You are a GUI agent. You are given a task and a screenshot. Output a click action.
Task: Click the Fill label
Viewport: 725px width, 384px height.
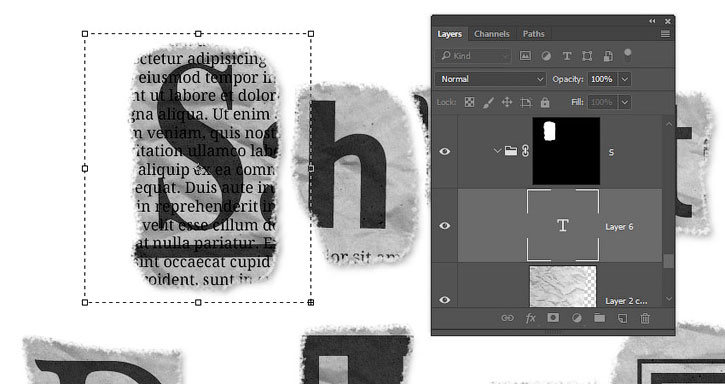[577, 102]
